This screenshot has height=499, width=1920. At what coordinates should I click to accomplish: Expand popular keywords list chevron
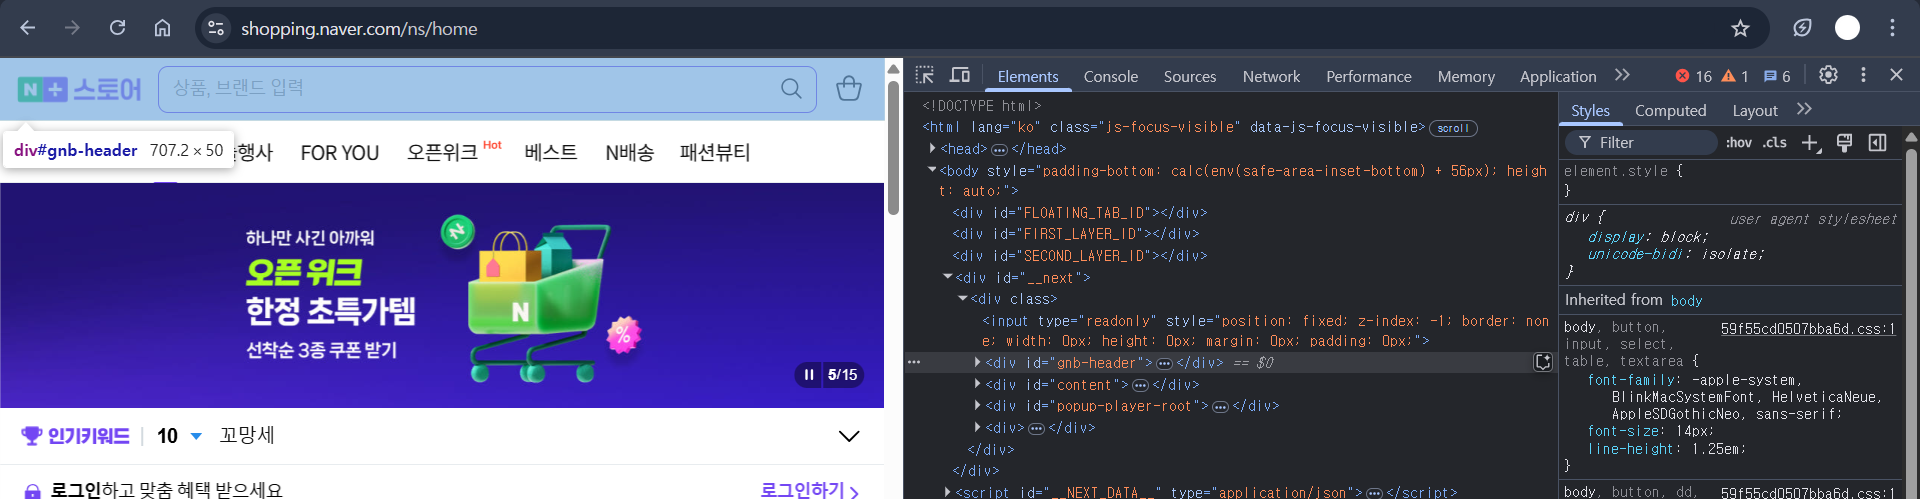[x=849, y=436]
